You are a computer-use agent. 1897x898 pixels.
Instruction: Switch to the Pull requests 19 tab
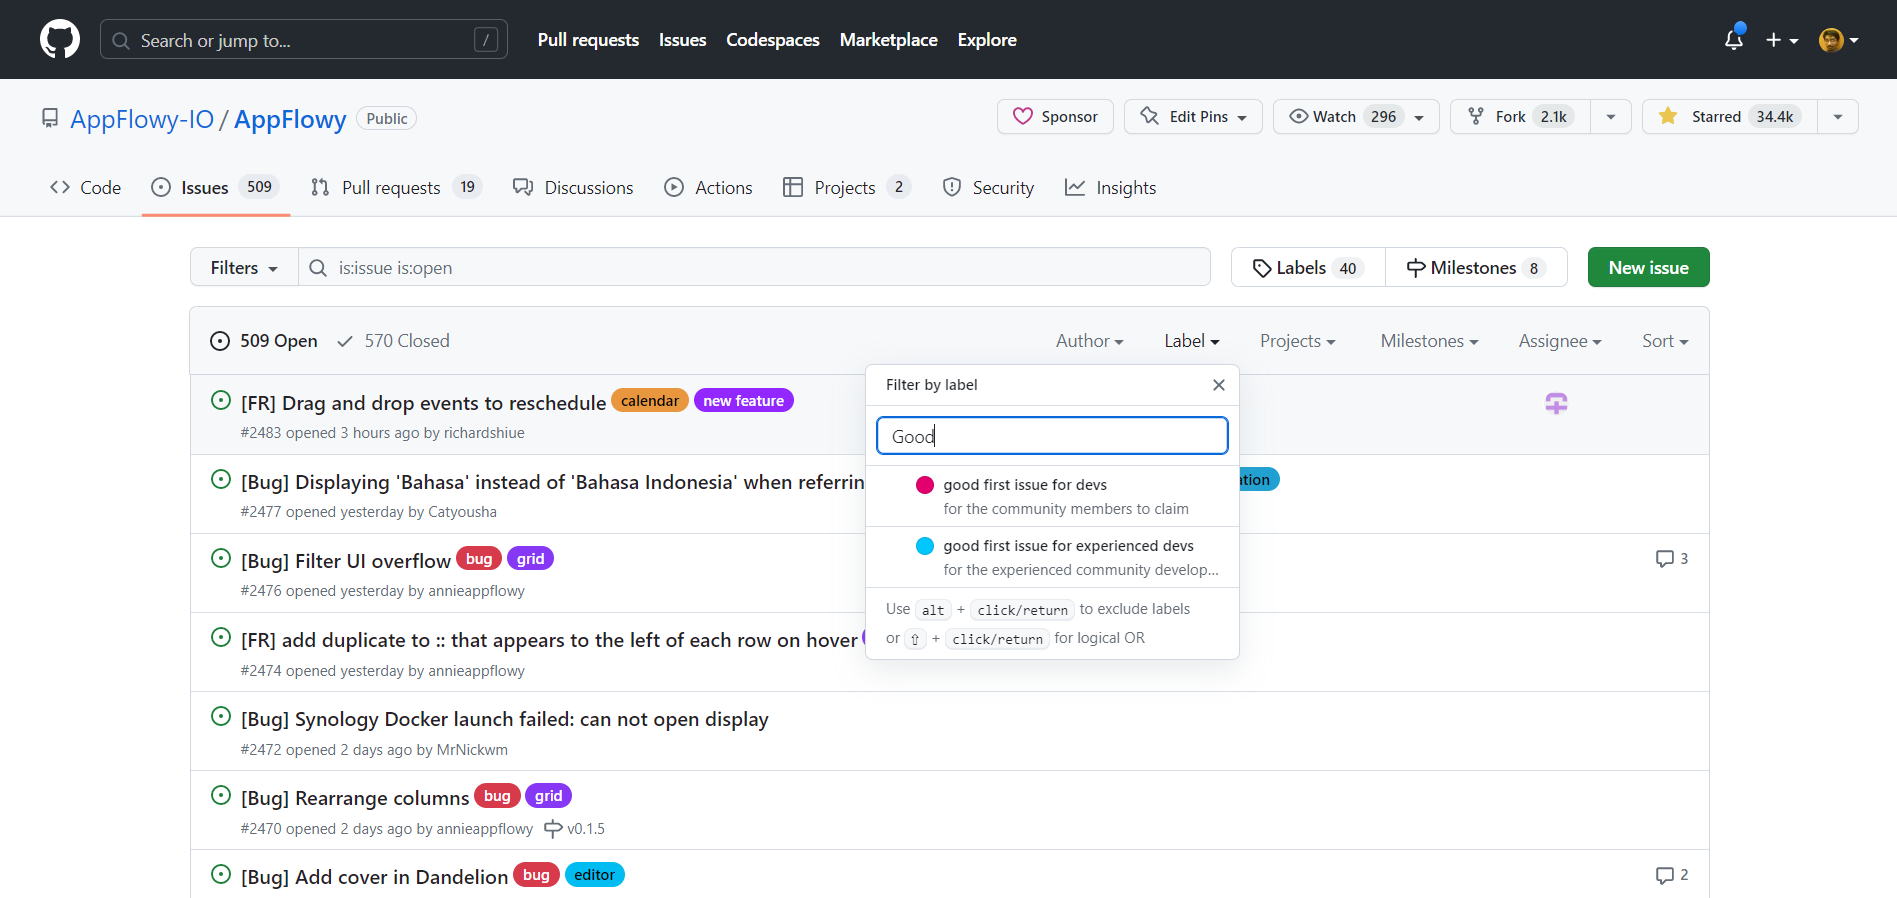click(x=396, y=187)
